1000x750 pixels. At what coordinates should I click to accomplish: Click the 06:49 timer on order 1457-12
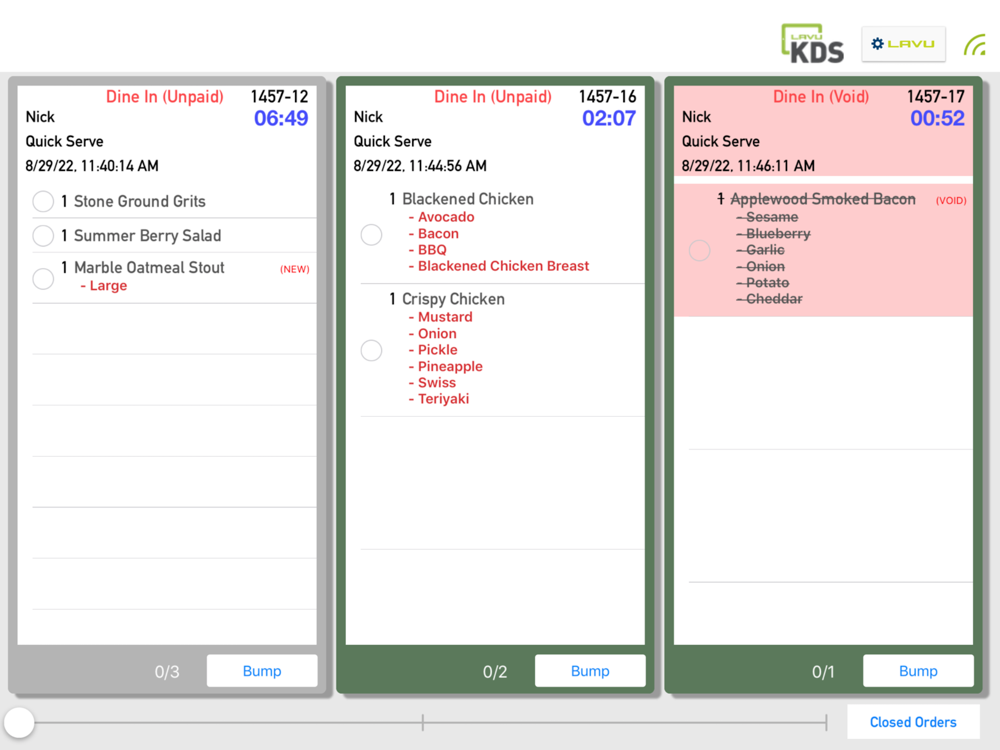(281, 118)
